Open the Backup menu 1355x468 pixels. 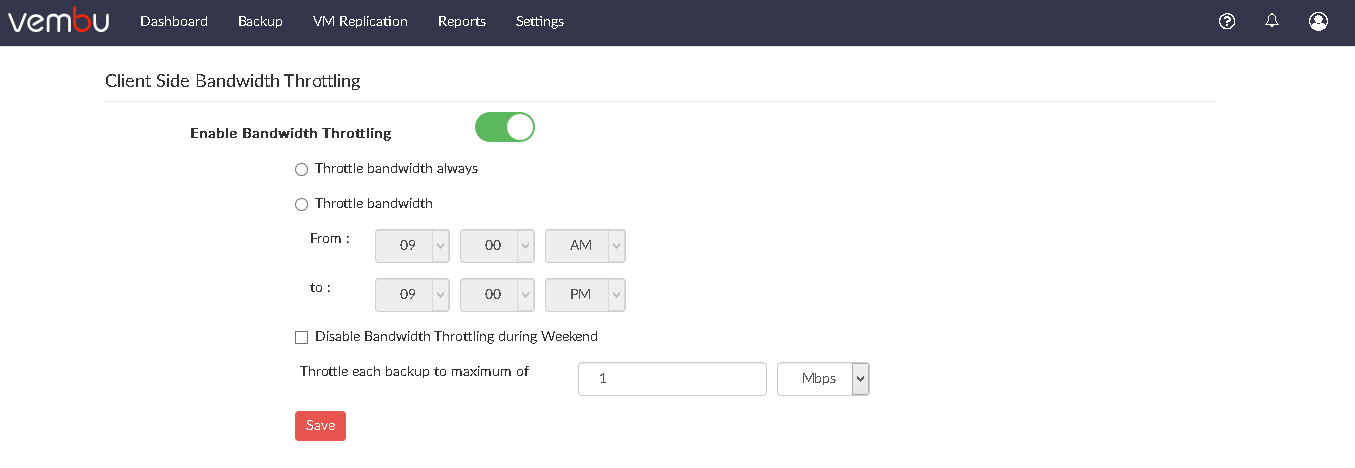260,21
